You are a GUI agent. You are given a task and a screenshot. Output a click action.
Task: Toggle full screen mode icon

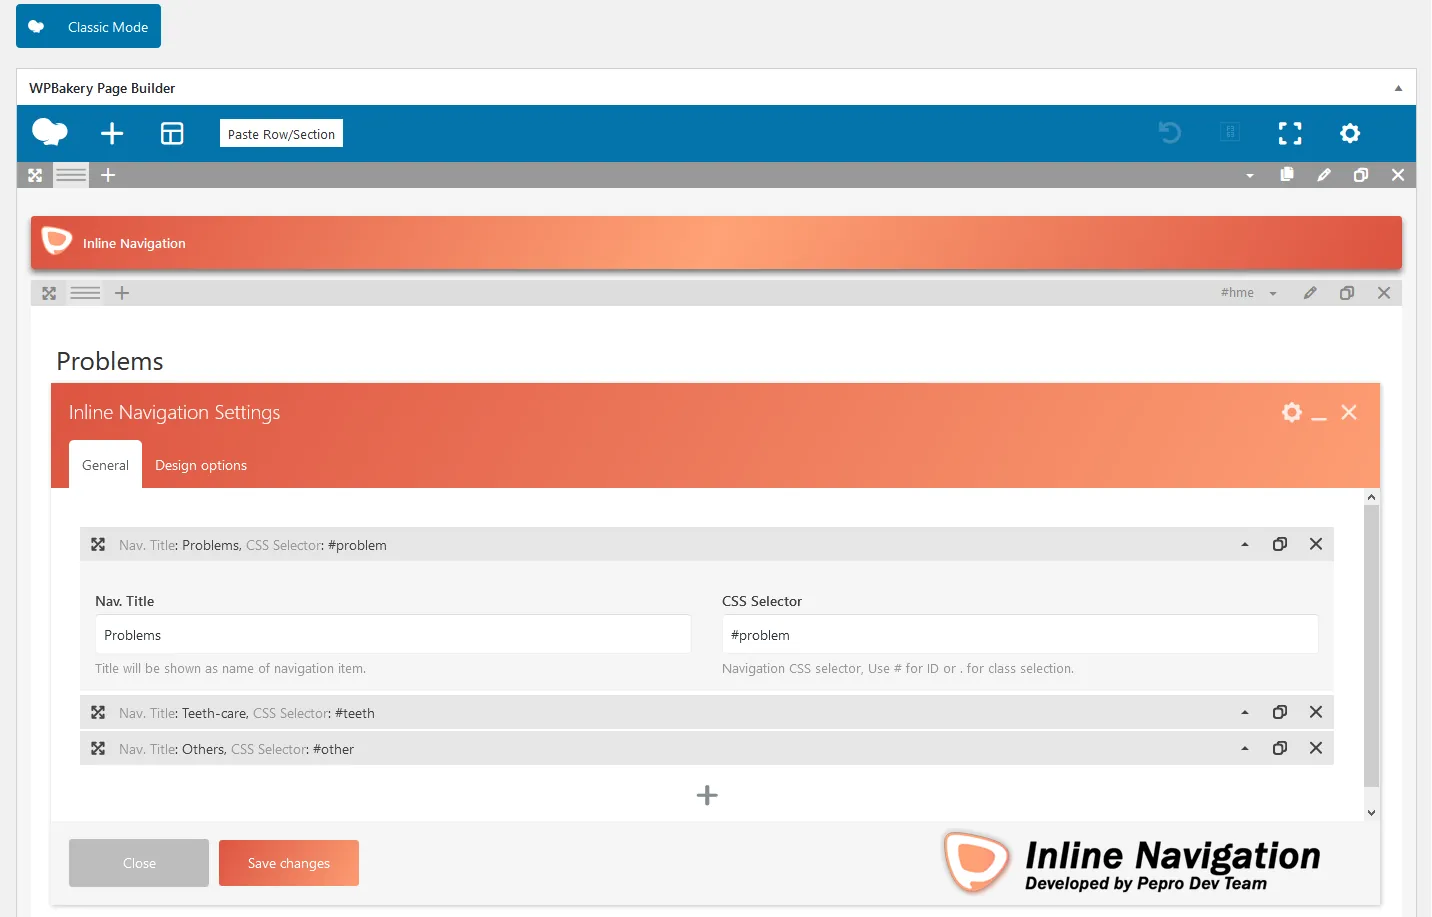1290,133
